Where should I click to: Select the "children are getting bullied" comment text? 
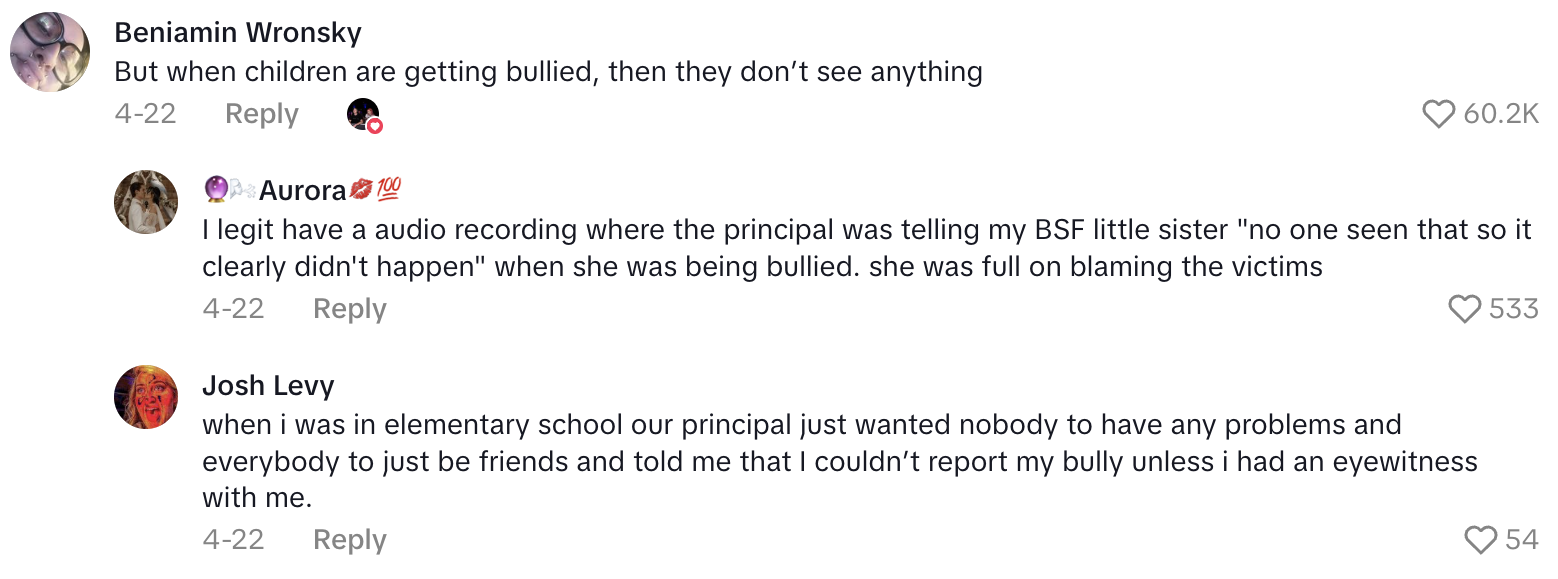[548, 72]
